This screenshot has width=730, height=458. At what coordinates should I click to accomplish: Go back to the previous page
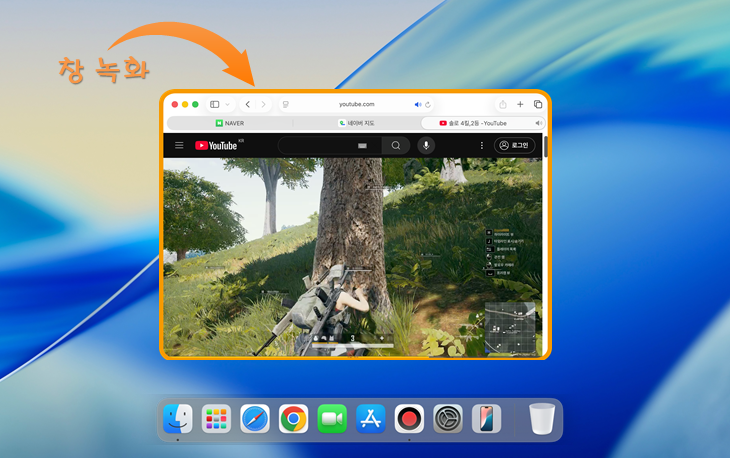pyautogui.click(x=248, y=104)
